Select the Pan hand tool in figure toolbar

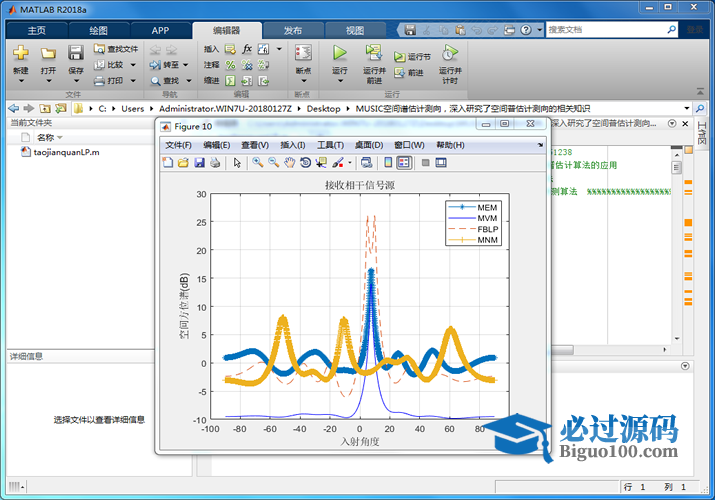click(289, 162)
